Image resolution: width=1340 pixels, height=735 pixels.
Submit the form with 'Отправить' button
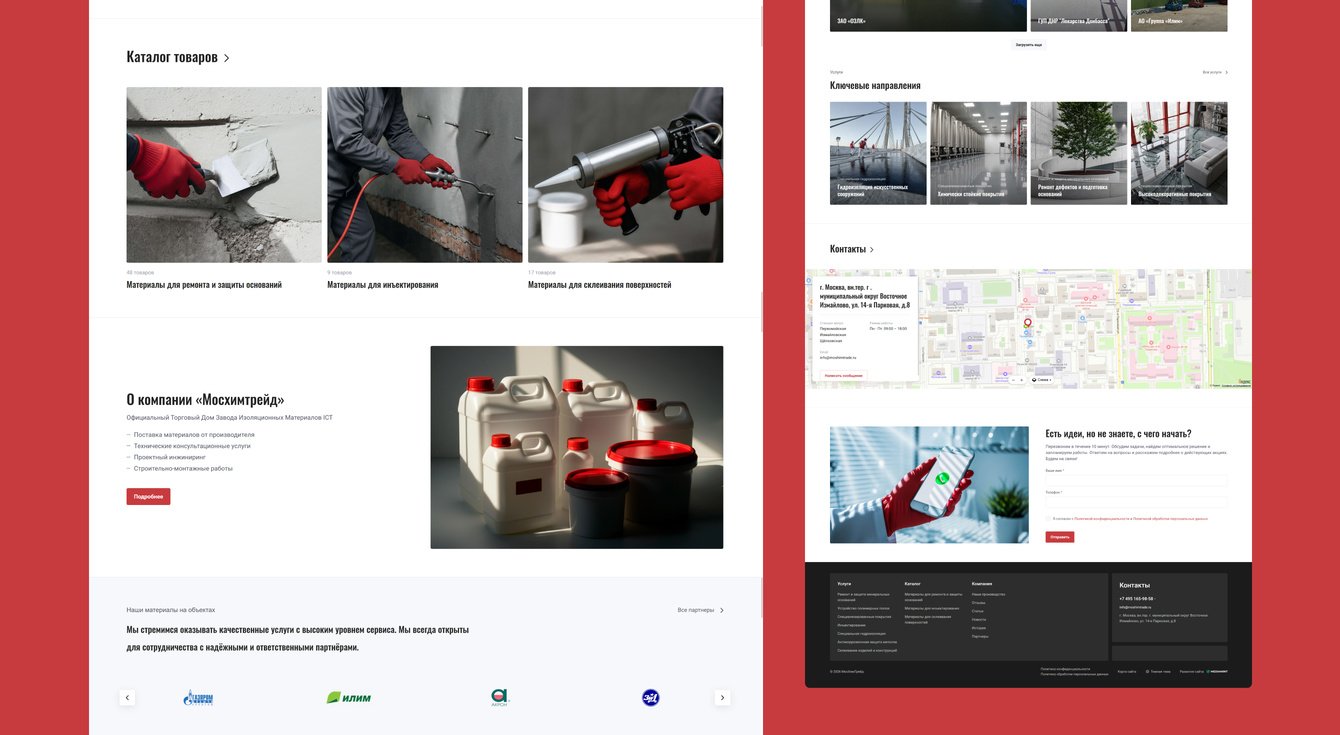pos(1060,537)
